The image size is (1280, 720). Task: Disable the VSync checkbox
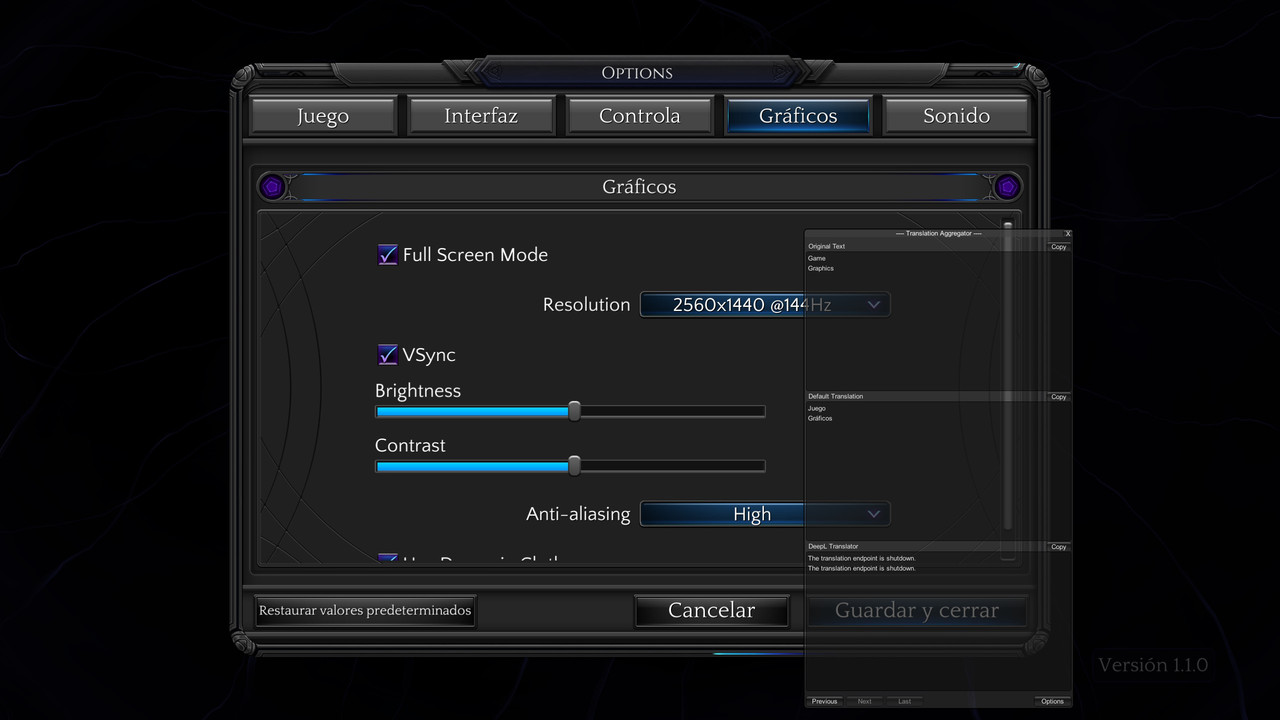click(x=388, y=355)
